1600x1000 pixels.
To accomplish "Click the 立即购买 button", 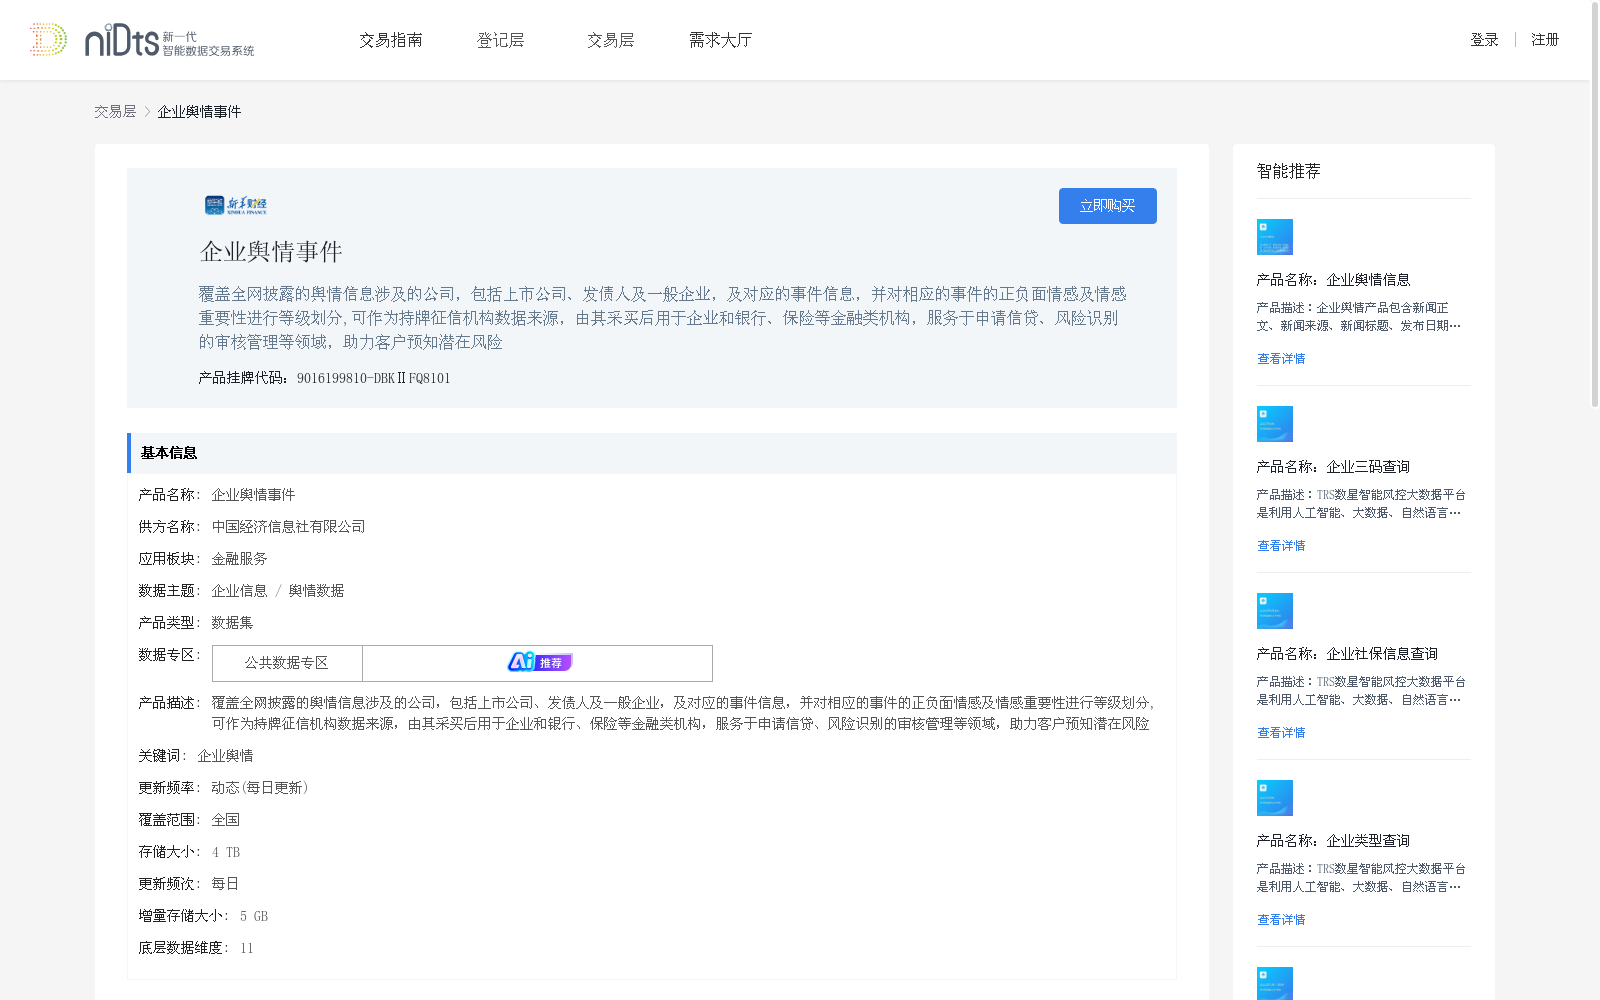I will (x=1108, y=206).
